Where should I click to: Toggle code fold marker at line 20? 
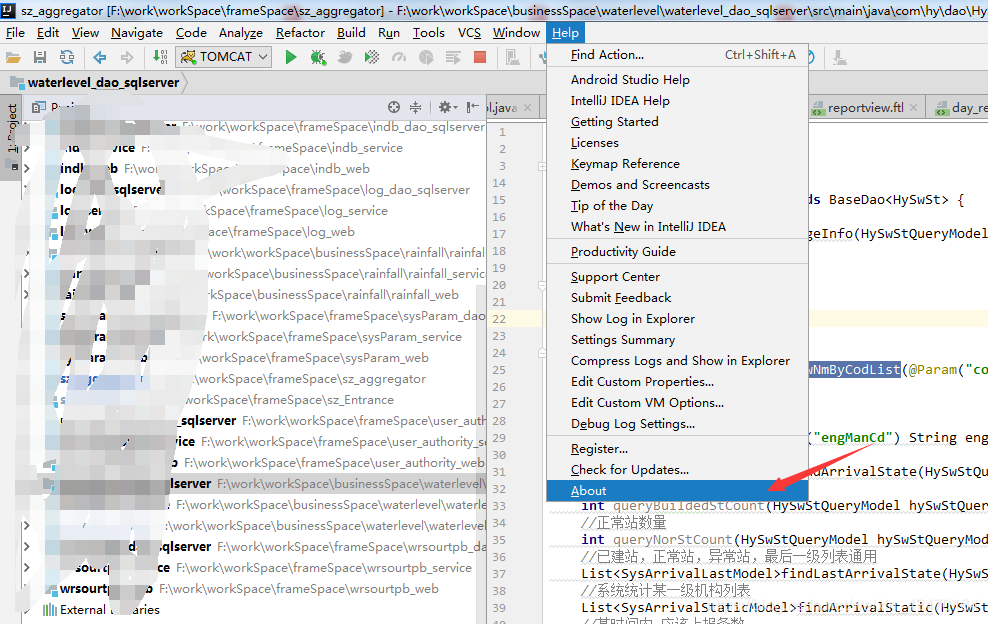tap(542, 286)
